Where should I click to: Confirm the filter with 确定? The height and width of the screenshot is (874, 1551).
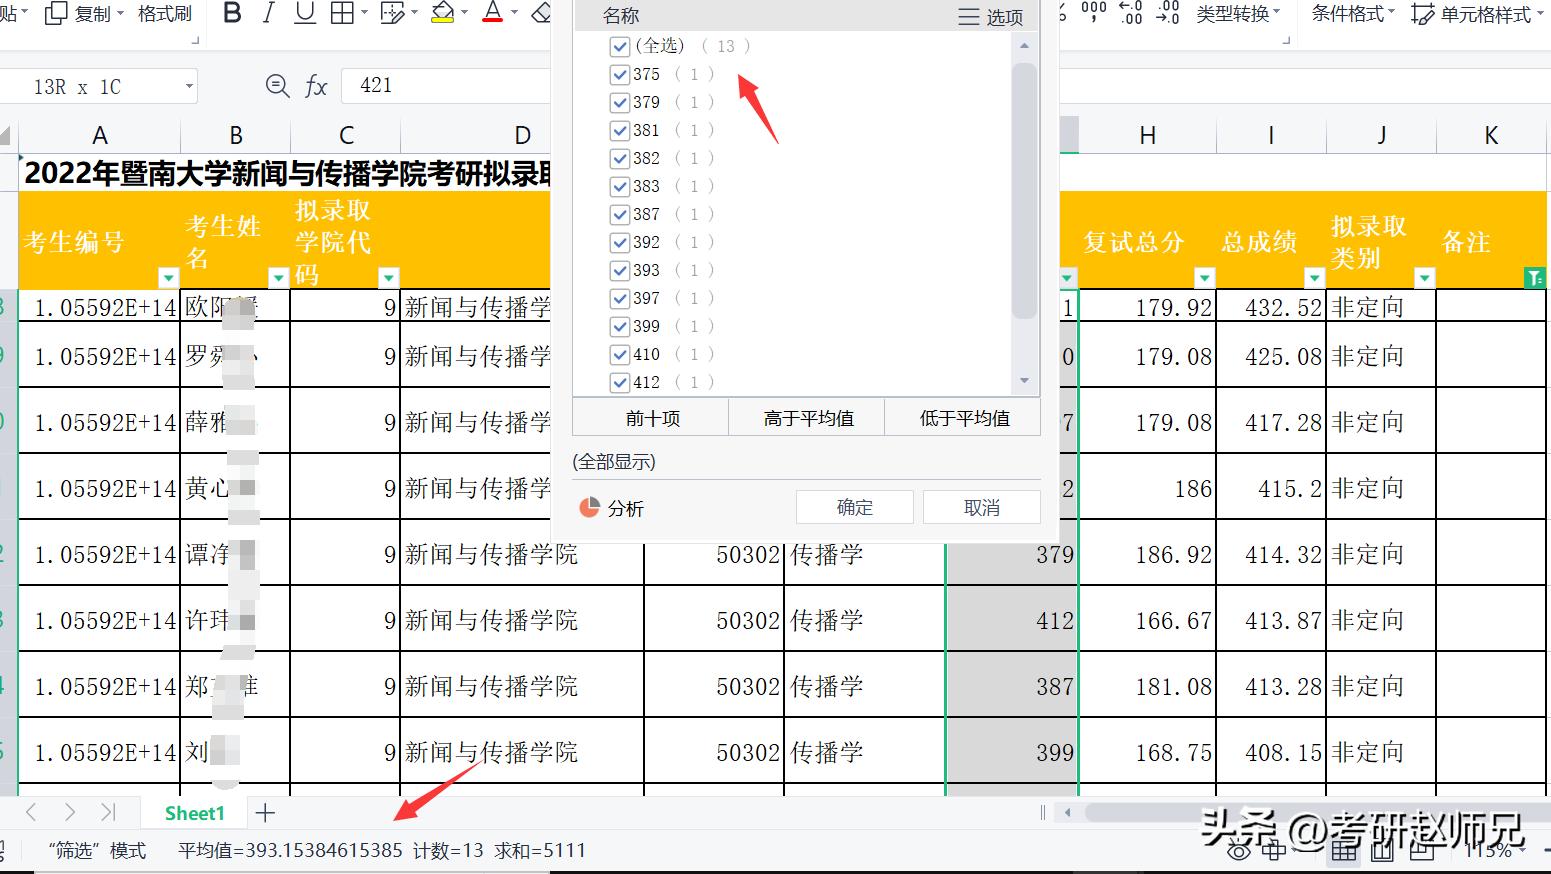[x=854, y=507]
